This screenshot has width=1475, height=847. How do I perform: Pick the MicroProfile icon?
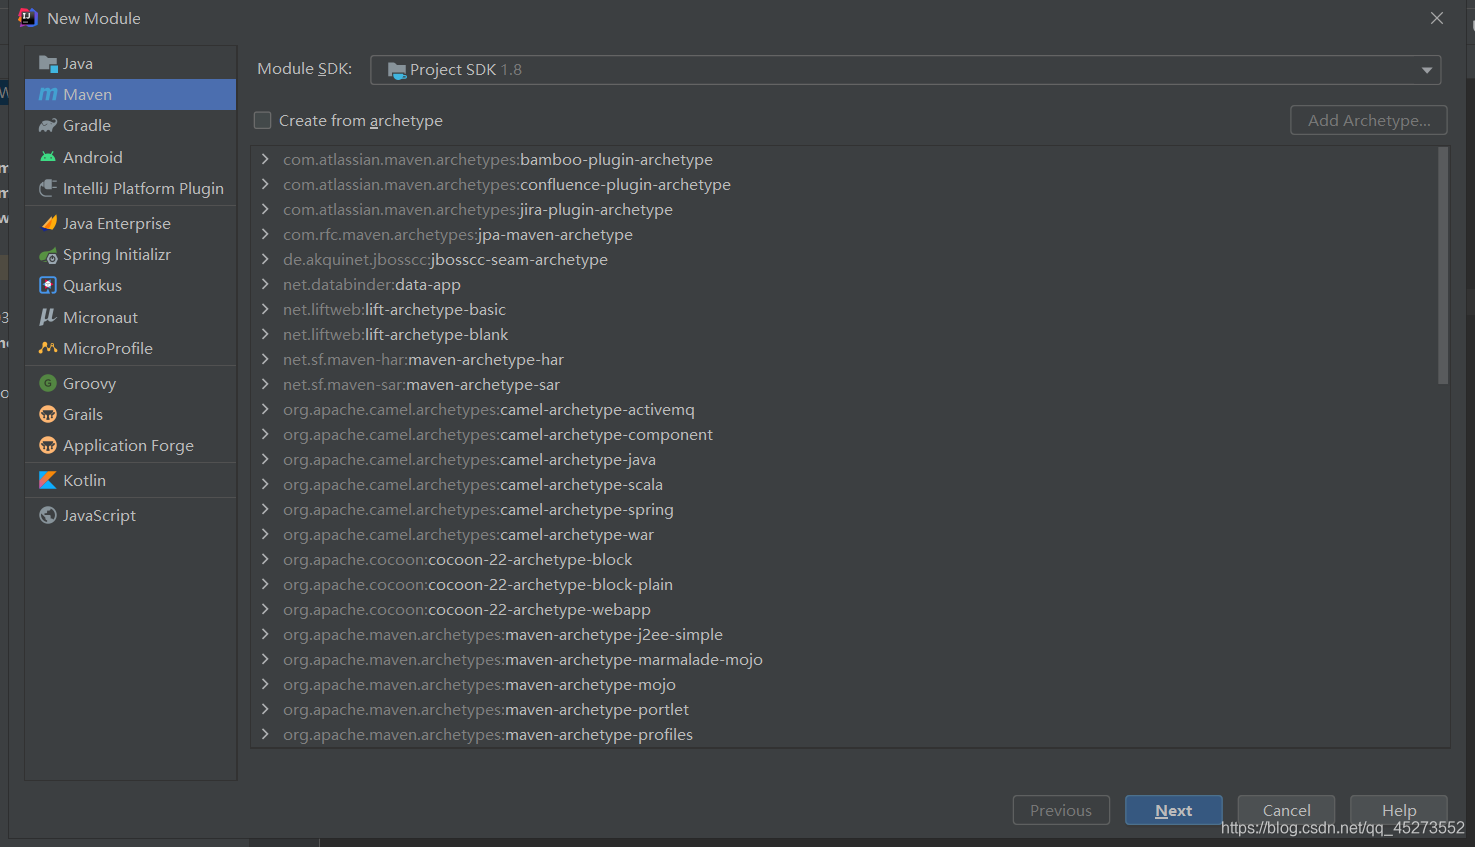[47, 348]
